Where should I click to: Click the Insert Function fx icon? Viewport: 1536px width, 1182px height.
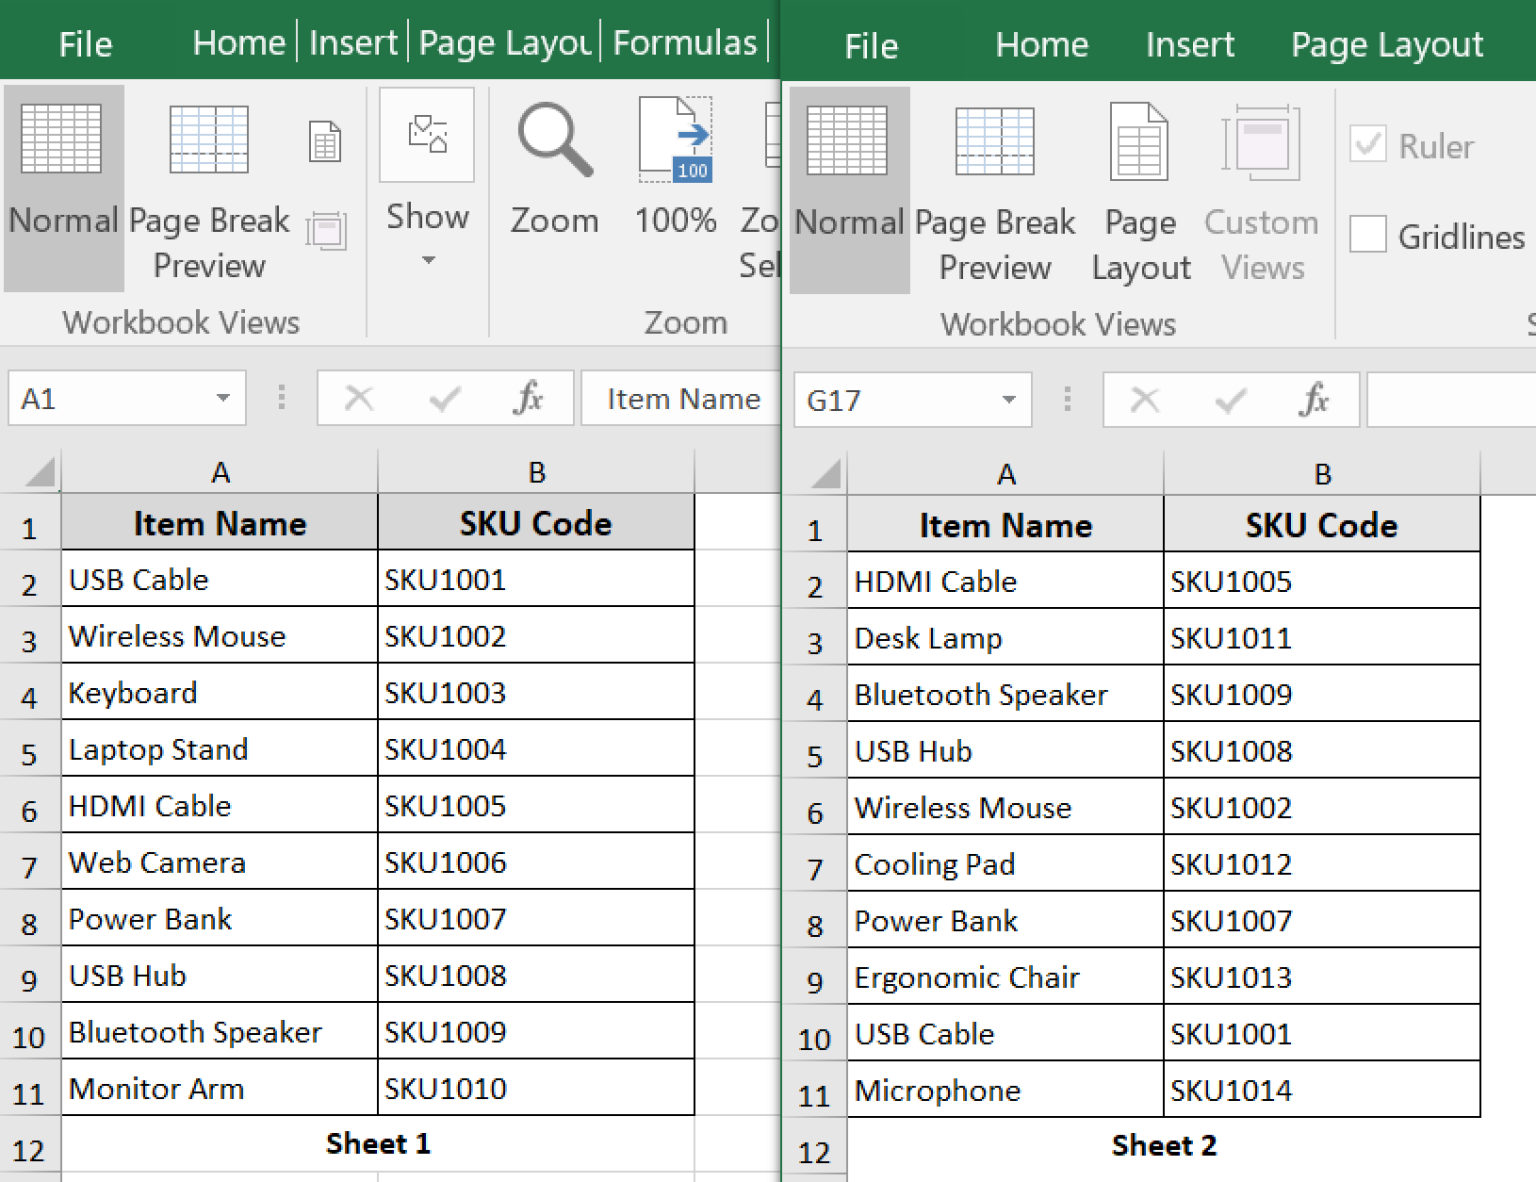530,398
